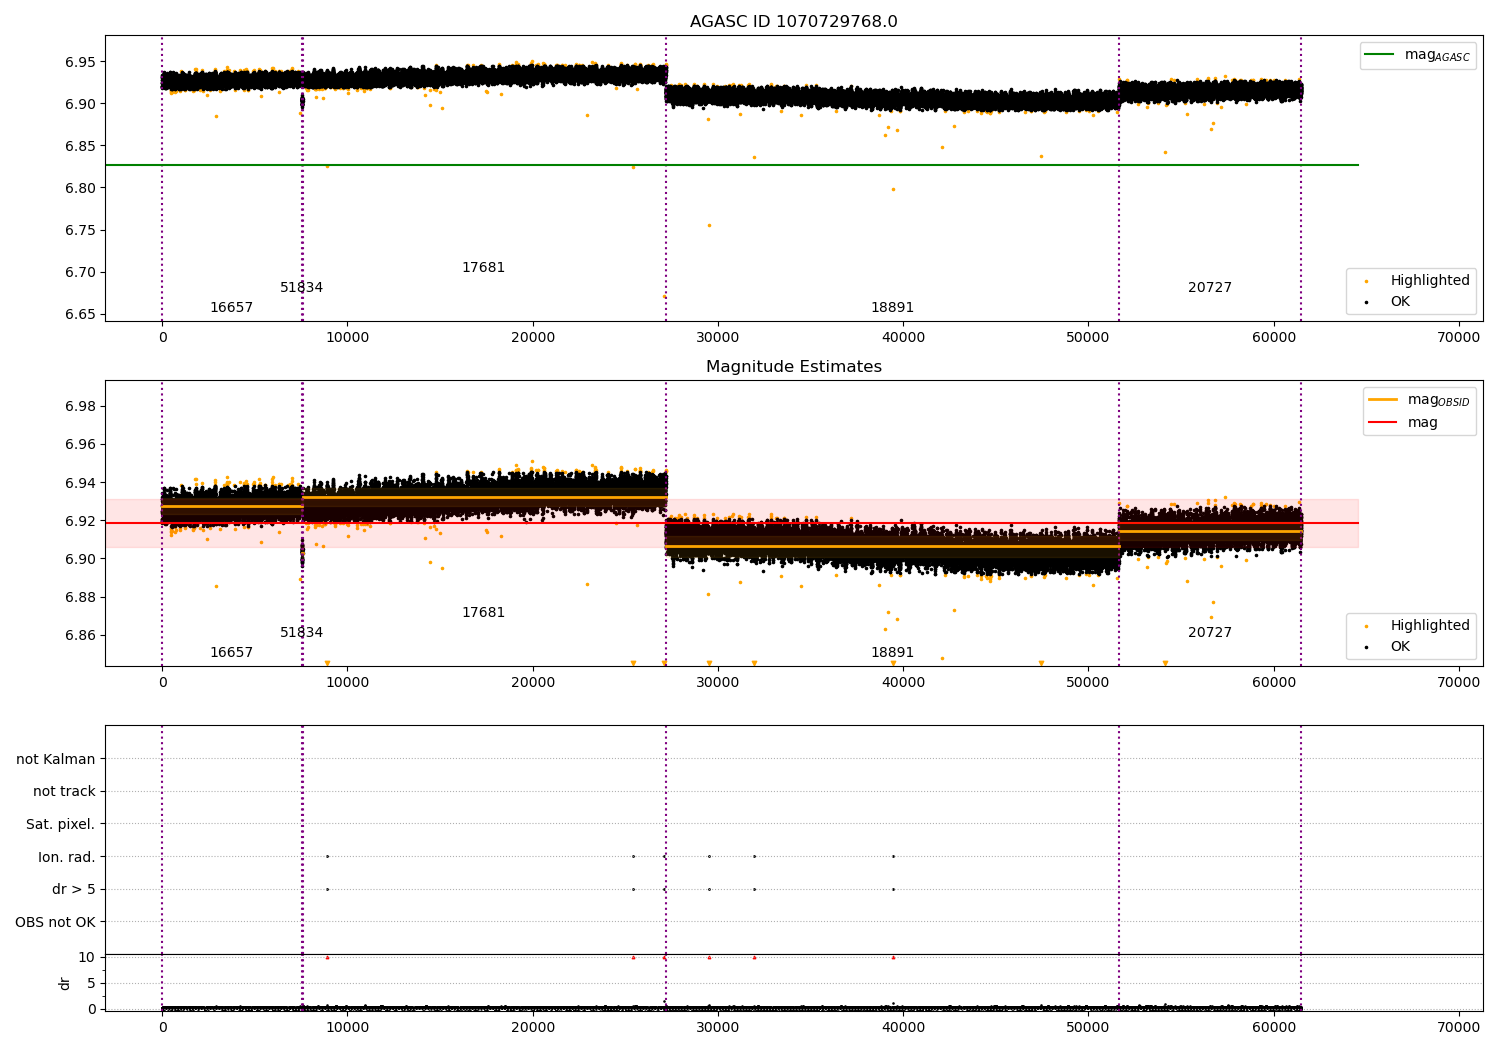Click obsid label 20727 in Magnitude Estimates plot
This screenshot has height=1050, width=1500.
[x=1210, y=633]
